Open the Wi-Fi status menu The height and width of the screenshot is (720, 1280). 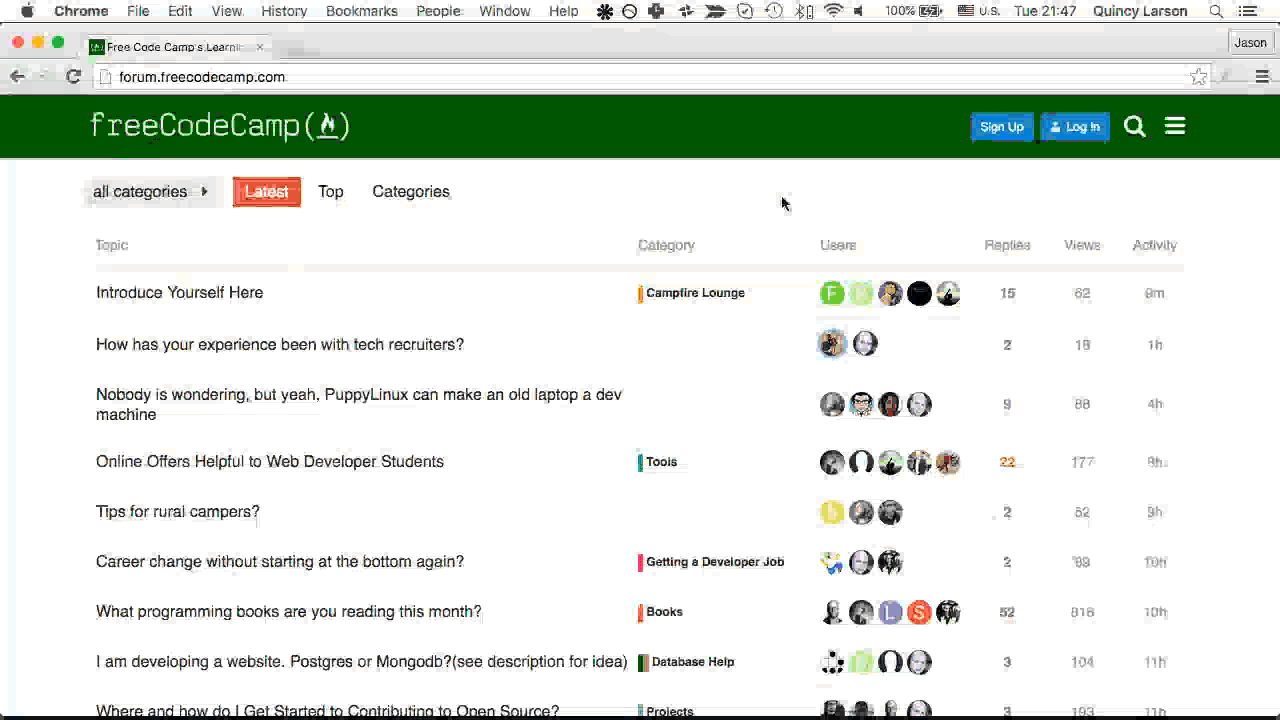(x=833, y=11)
